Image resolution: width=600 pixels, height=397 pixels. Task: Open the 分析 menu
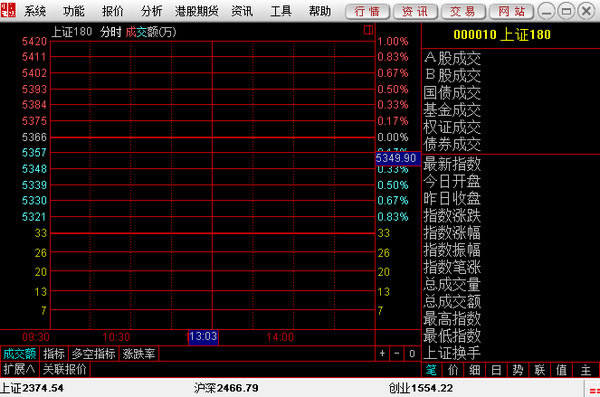click(151, 11)
